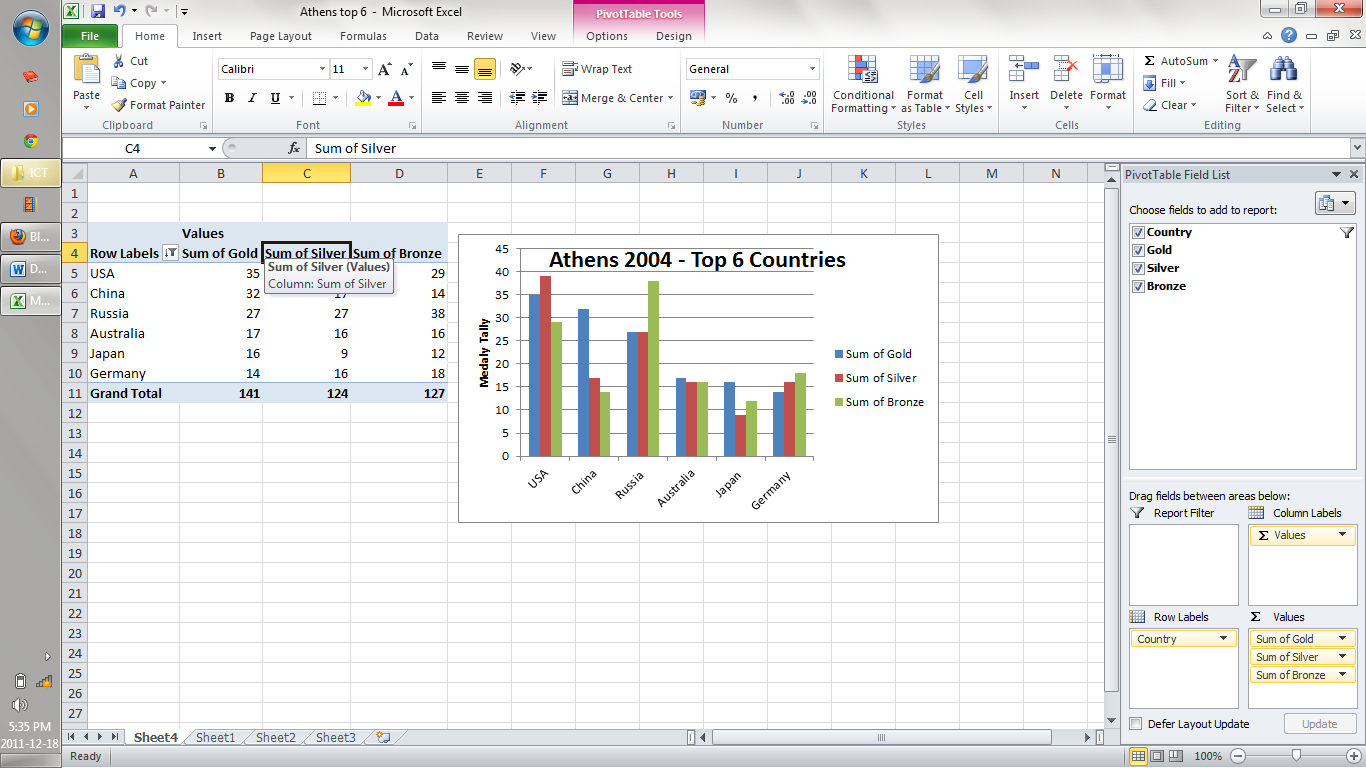
Task: Switch to the PivotTable Design tab
Action: (673, 35)
